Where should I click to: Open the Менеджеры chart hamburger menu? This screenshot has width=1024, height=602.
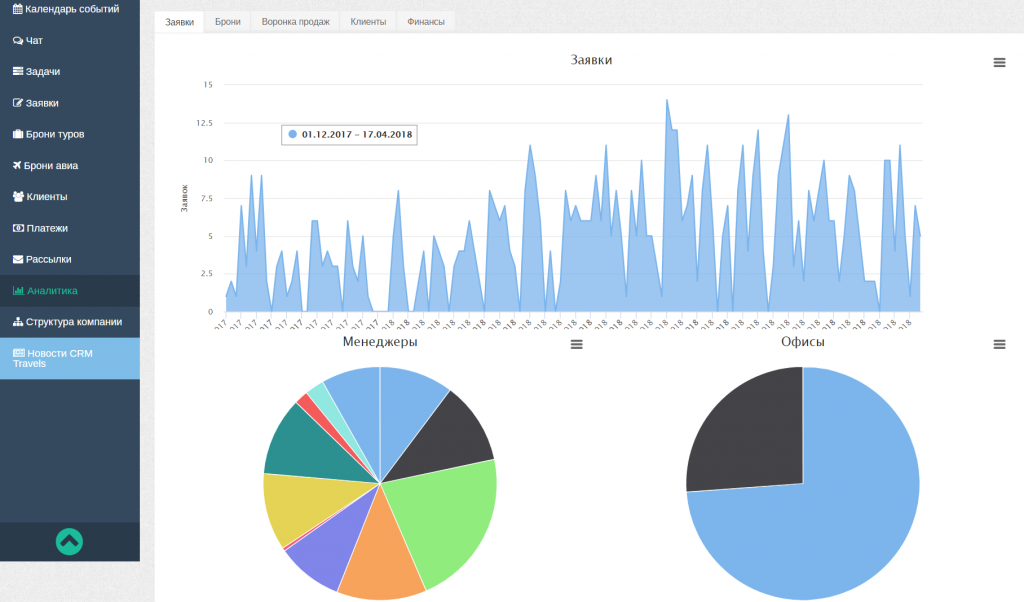(577, 344)
